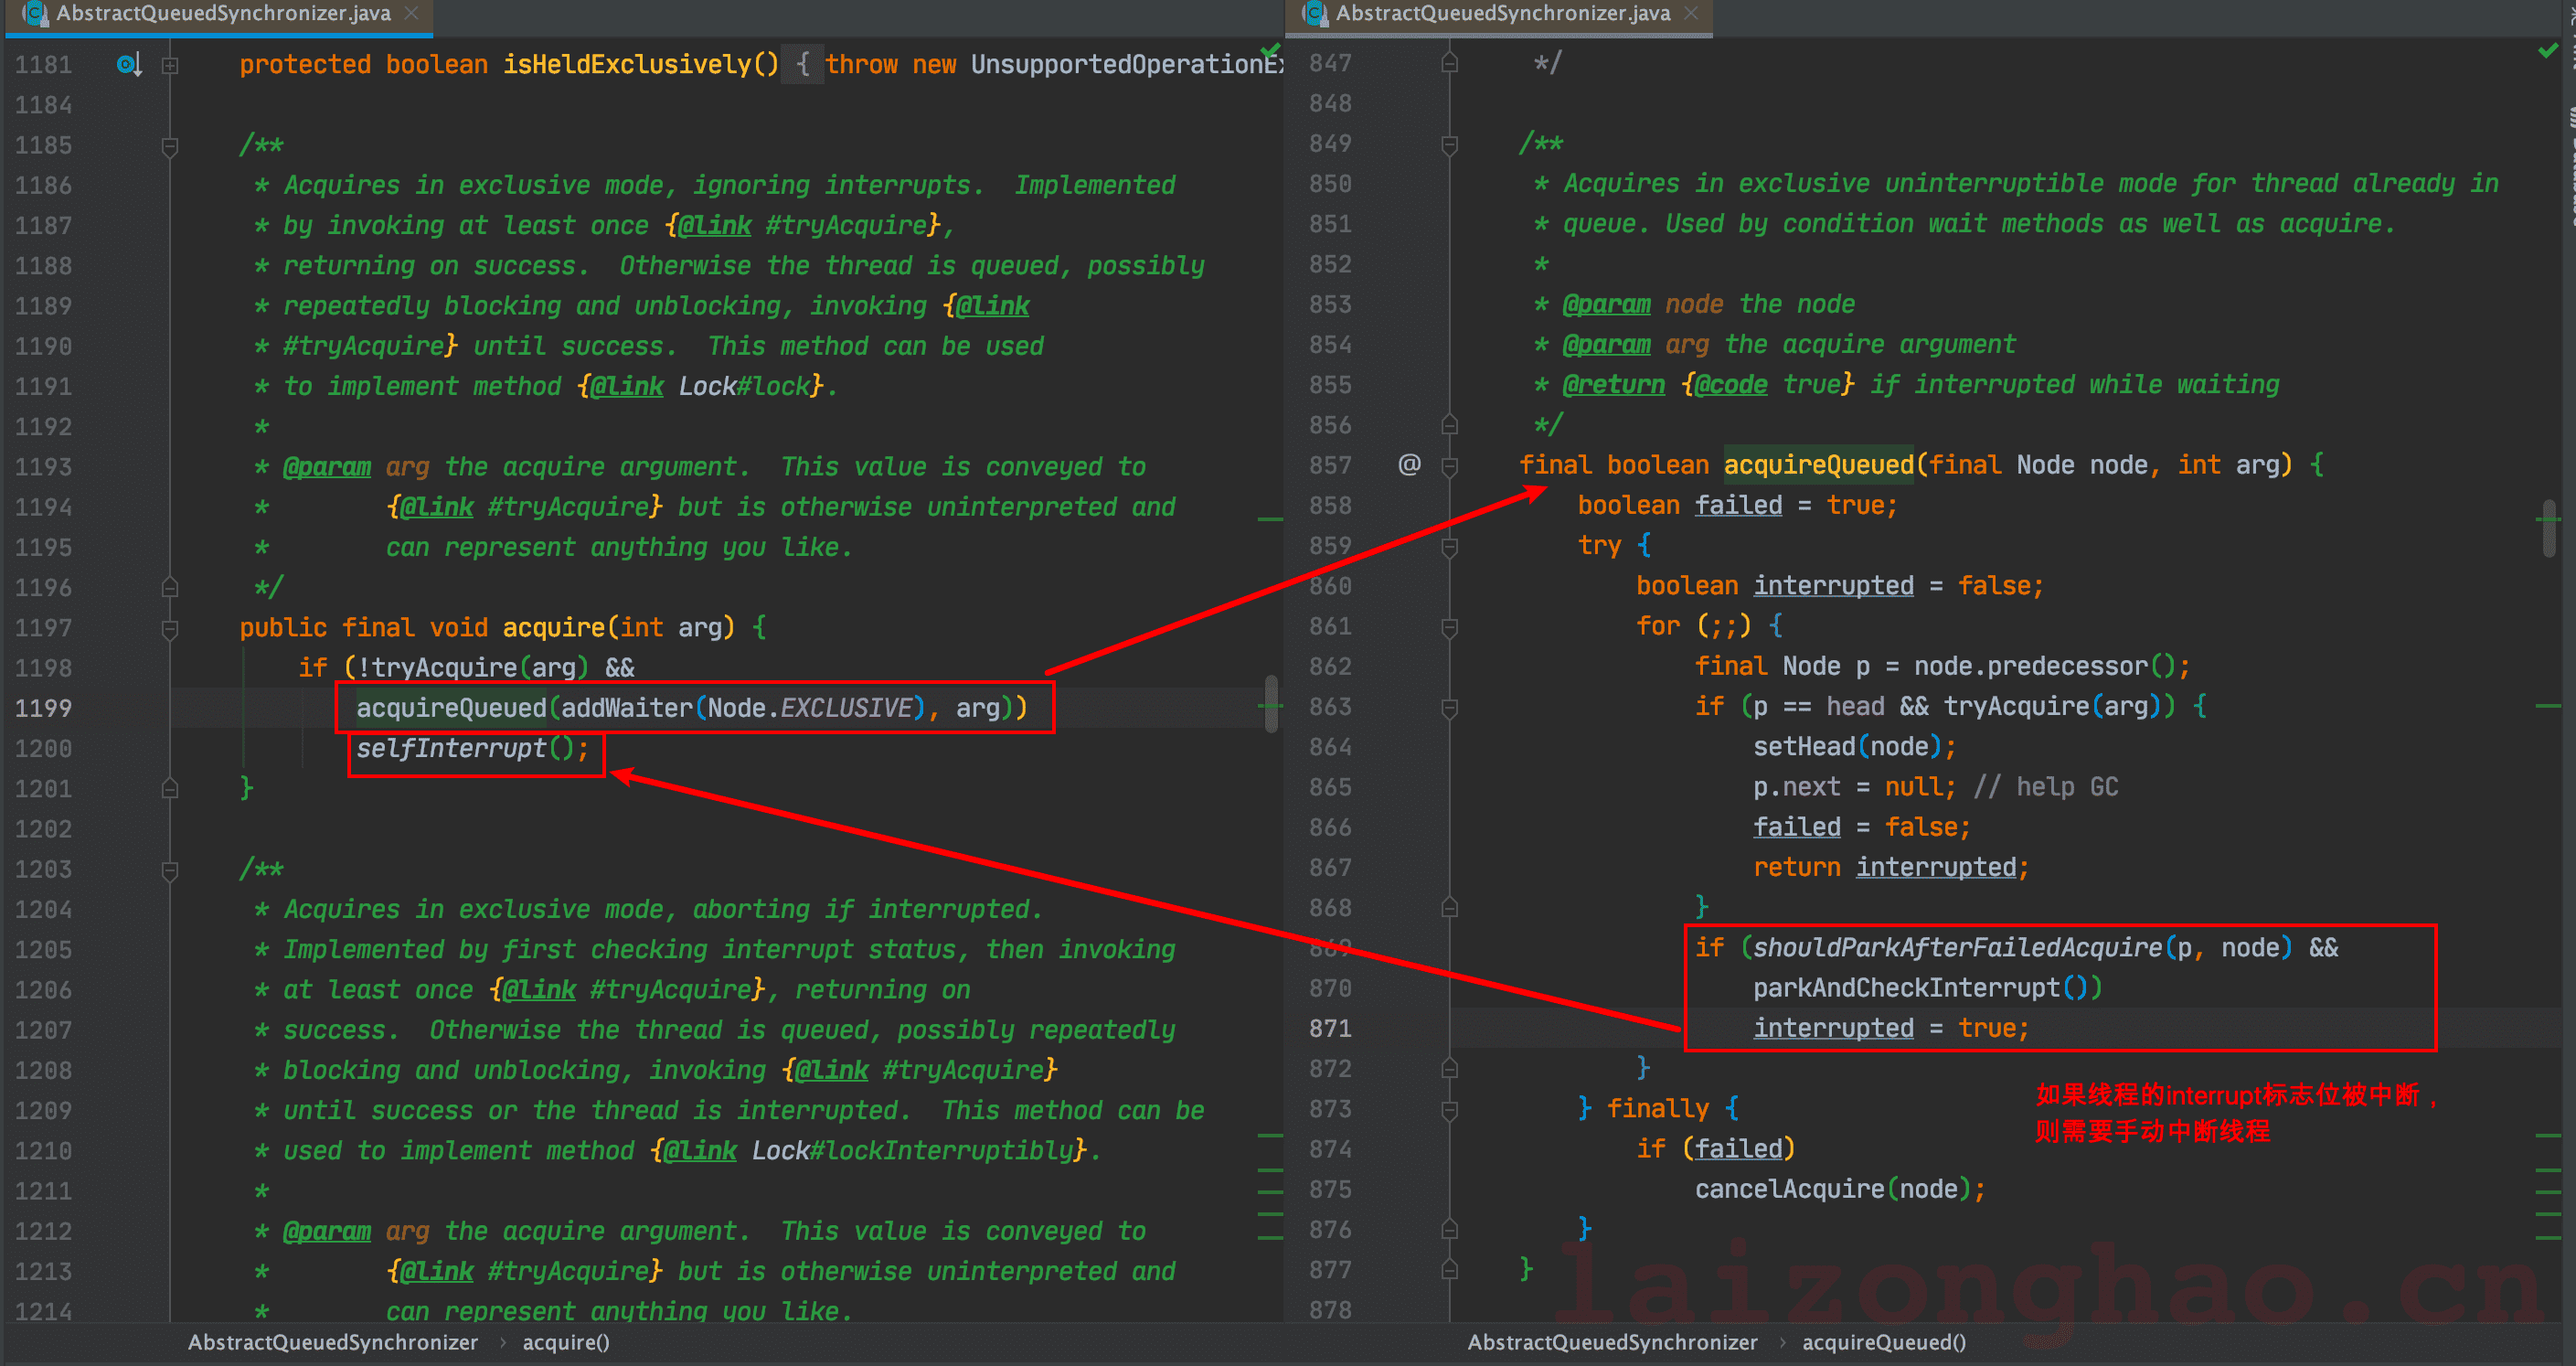Switch to the left AbstractQueuedSynchronizer.java tab
2576x1366 pixels.
pyautogui.click(x=222, y=13)
